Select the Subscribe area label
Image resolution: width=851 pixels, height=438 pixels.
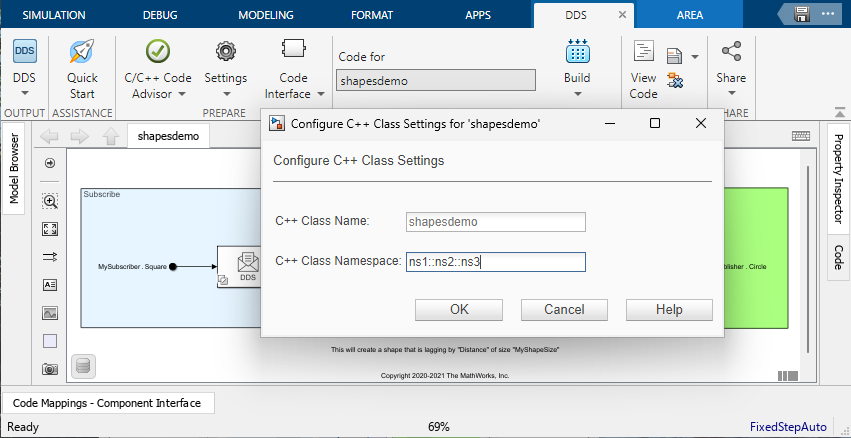[102, 194]
